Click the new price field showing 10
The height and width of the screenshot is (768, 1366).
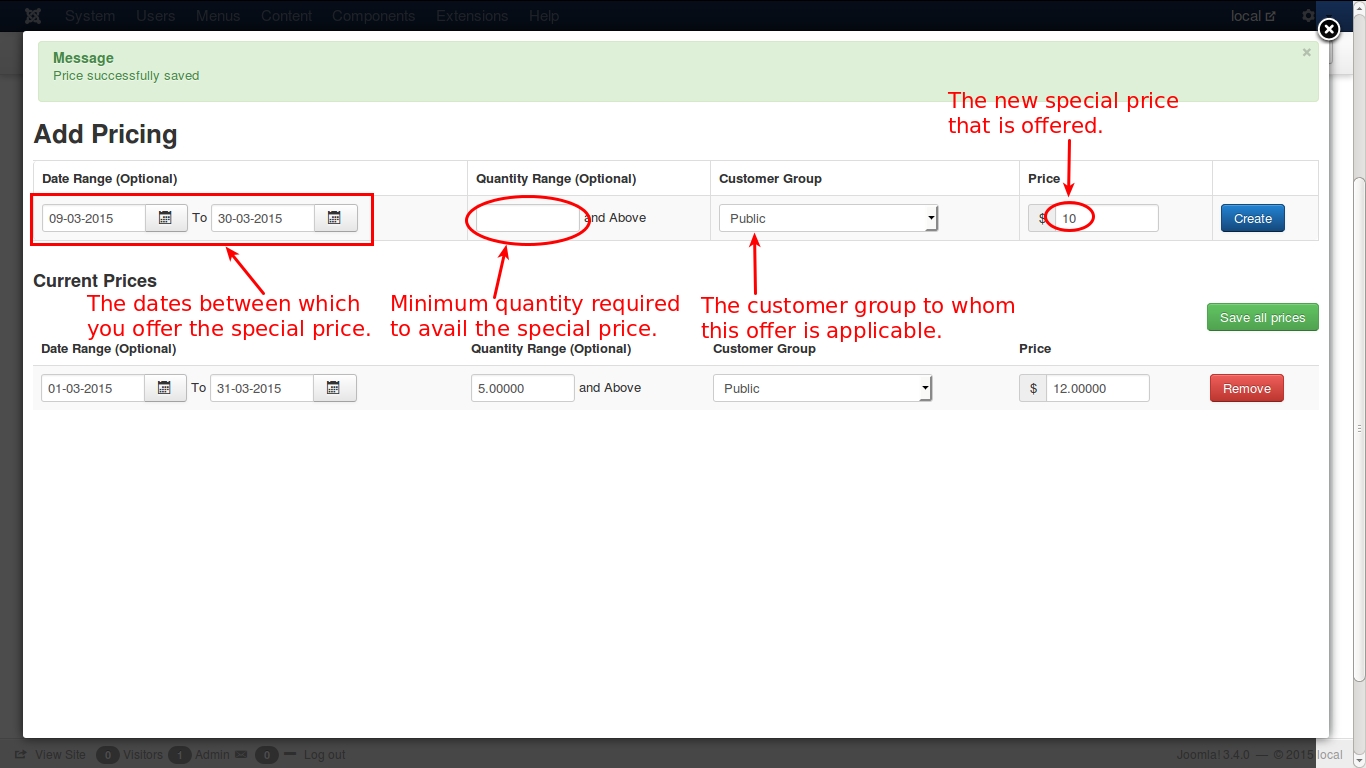(x=1106, y=218)
